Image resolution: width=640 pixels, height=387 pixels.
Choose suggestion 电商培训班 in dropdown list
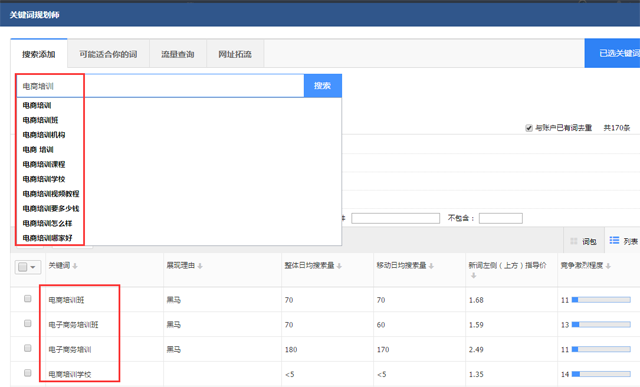[x=40, y=120]
